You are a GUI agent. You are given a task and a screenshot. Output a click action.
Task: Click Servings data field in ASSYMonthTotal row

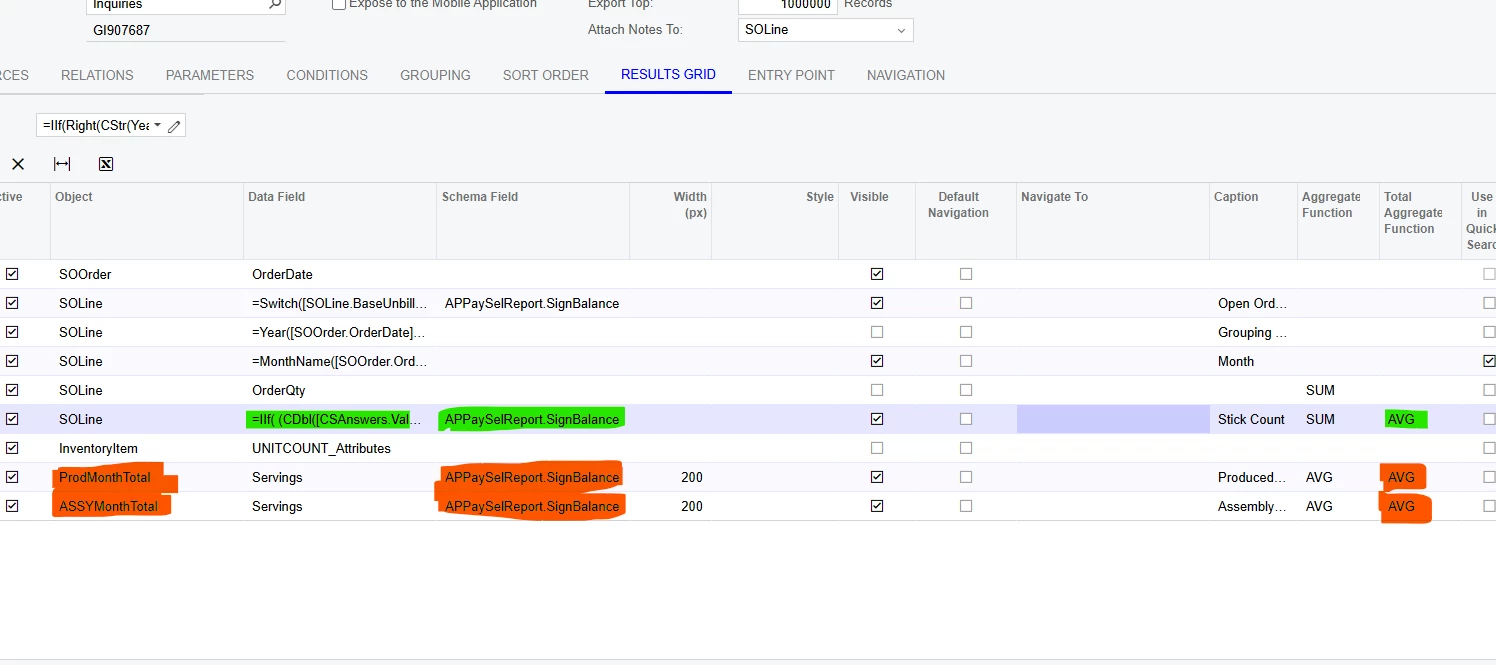click(340, 506)
